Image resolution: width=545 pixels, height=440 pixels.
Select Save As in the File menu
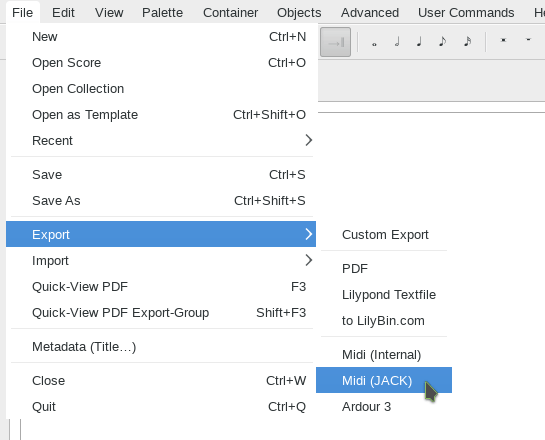tap(161, 201)
